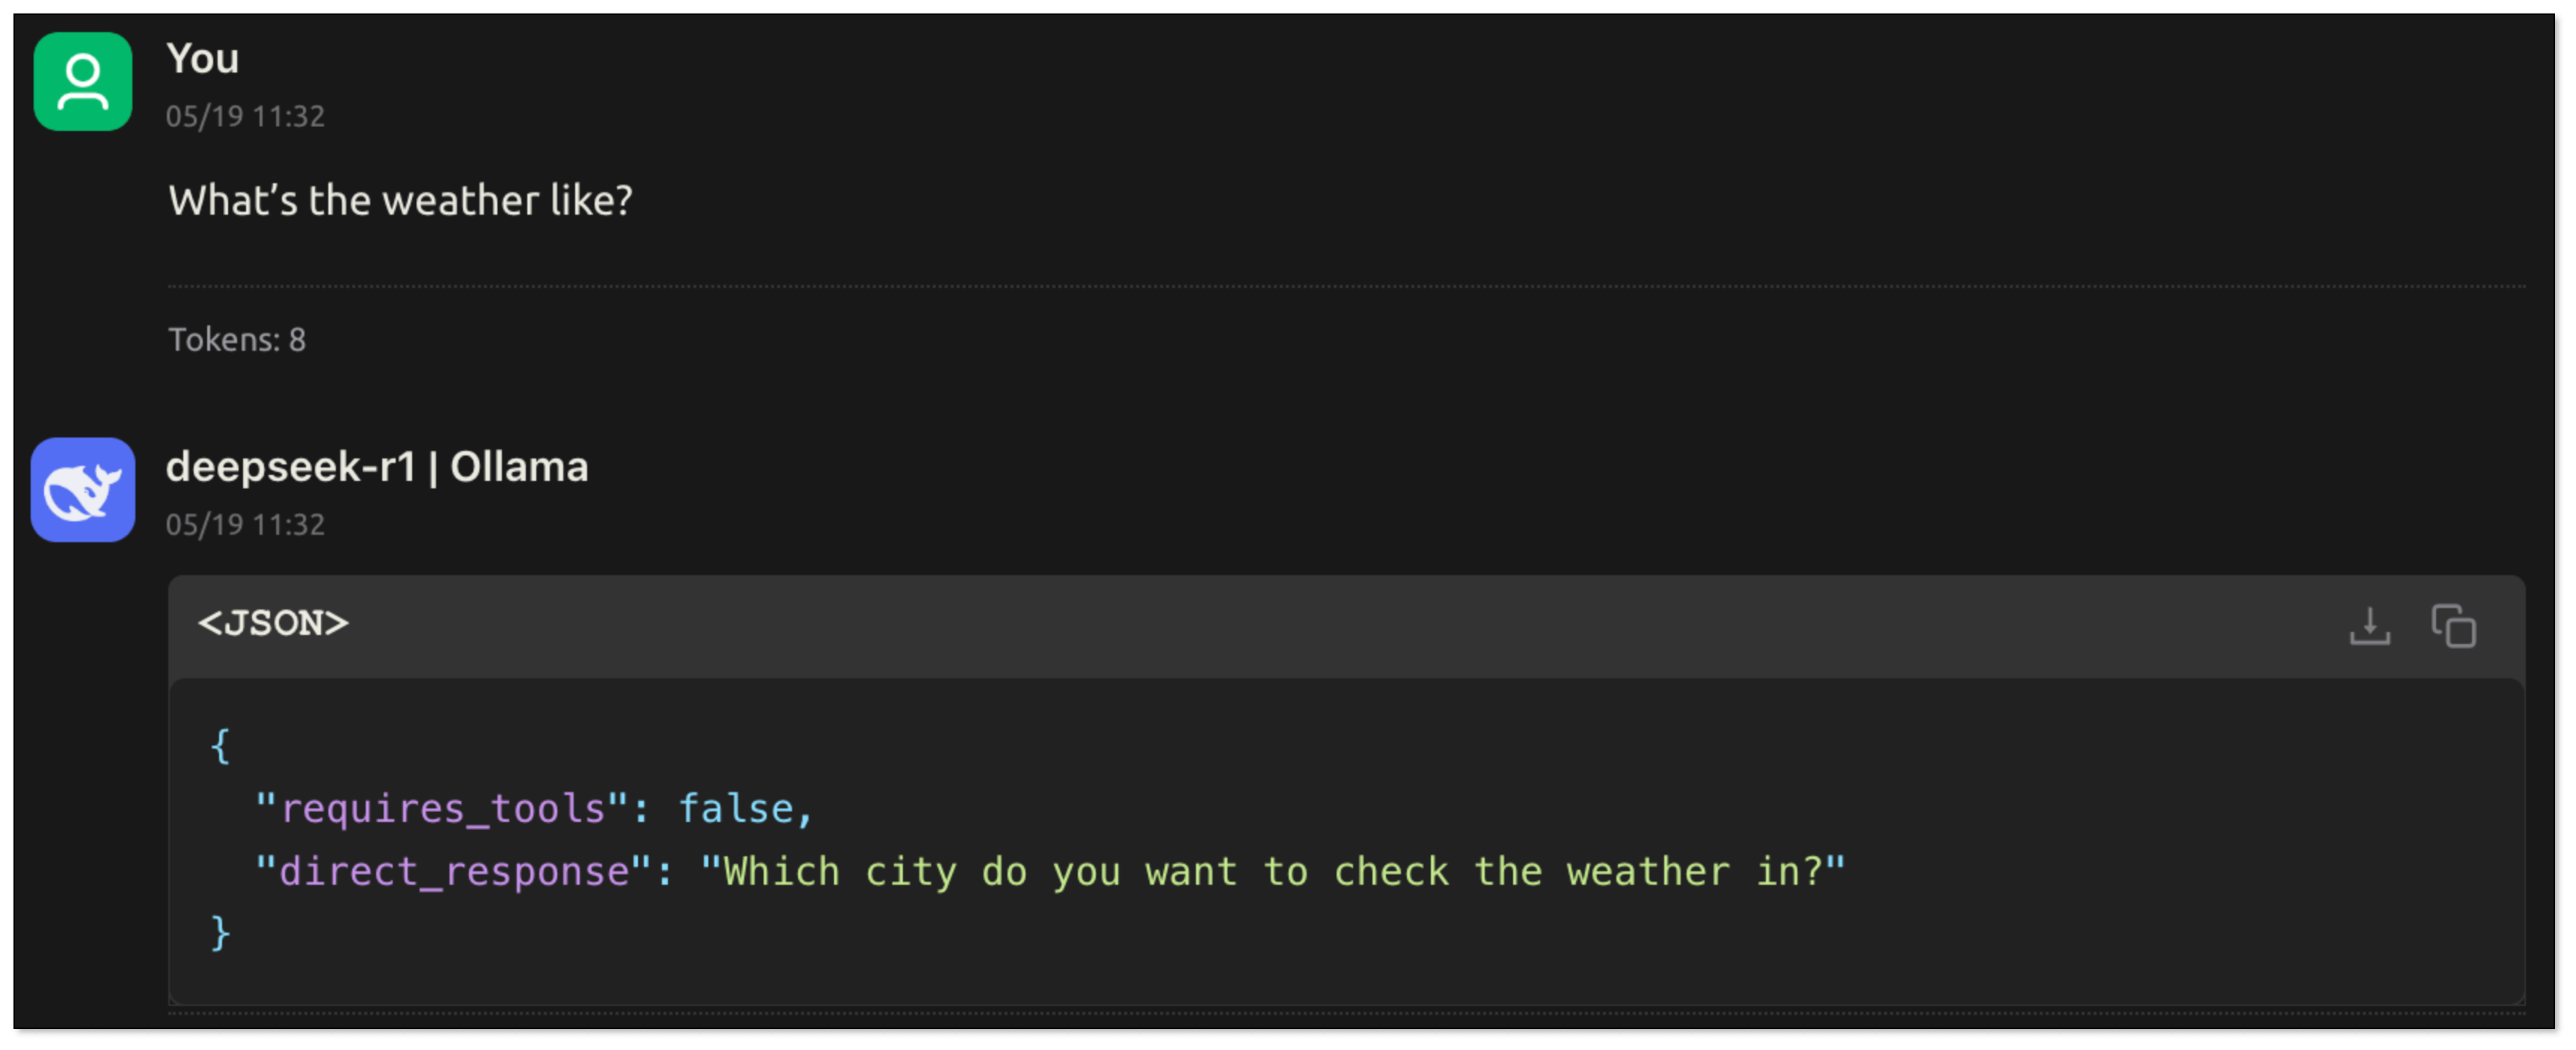Click the "direct_response" key in the JSON
The height and width of the screenshot is (1050, 2576).
click(x=454, y=872)
